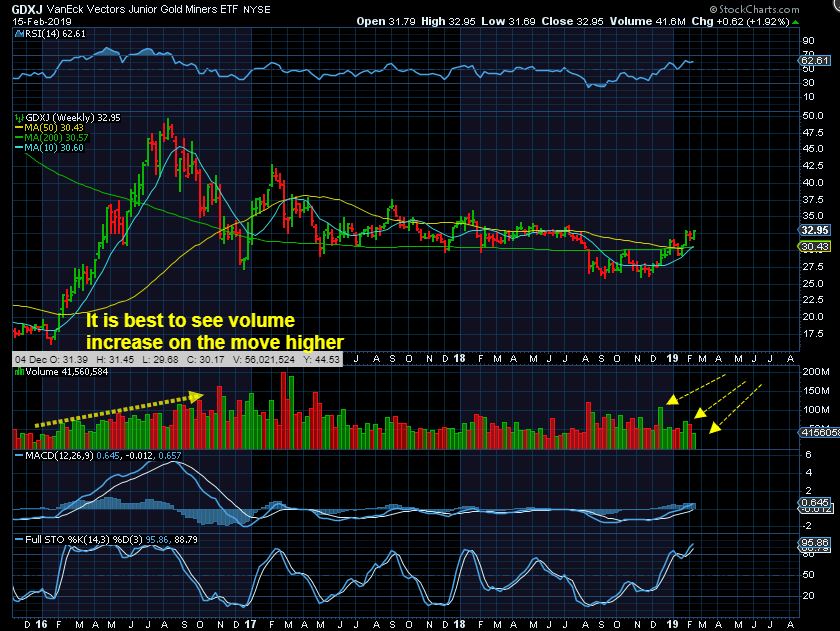Click year 18 on the axis above Volume panel
840x631 pixels.
point(459,358)
